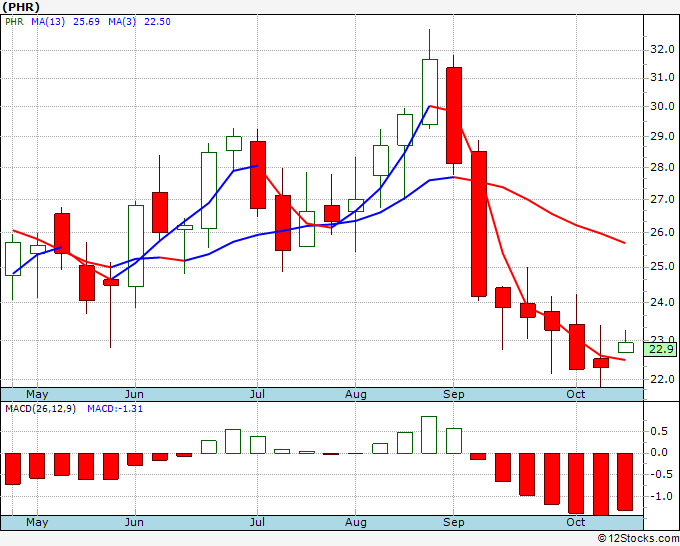Screen dimensions: 680x546
Task: Click Oct on MACD time axis
Action: coord(576,522)
